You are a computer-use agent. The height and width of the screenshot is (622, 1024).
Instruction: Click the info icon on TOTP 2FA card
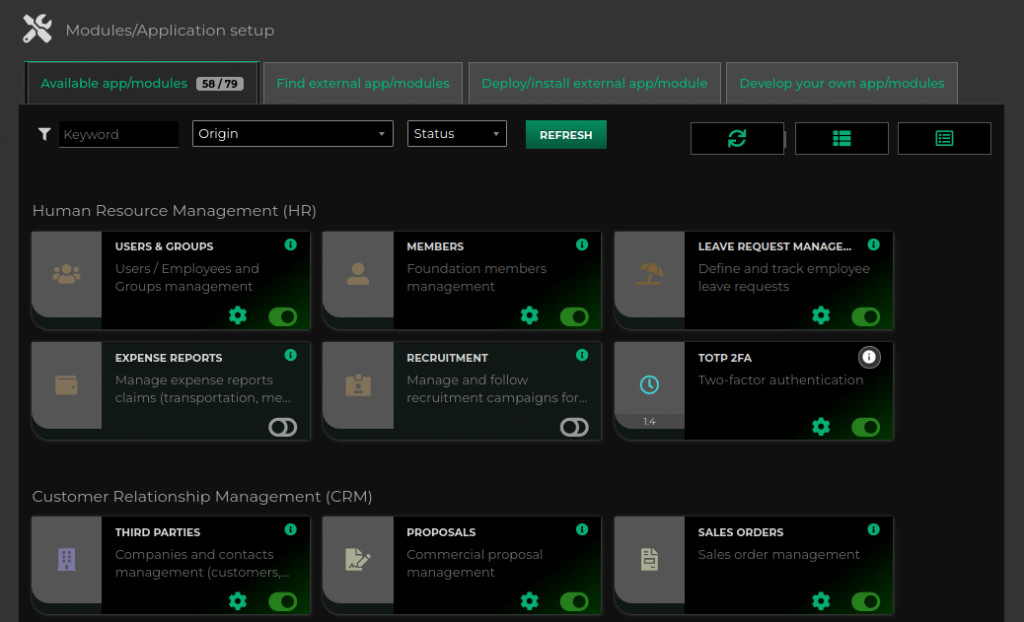coord(869,357)
